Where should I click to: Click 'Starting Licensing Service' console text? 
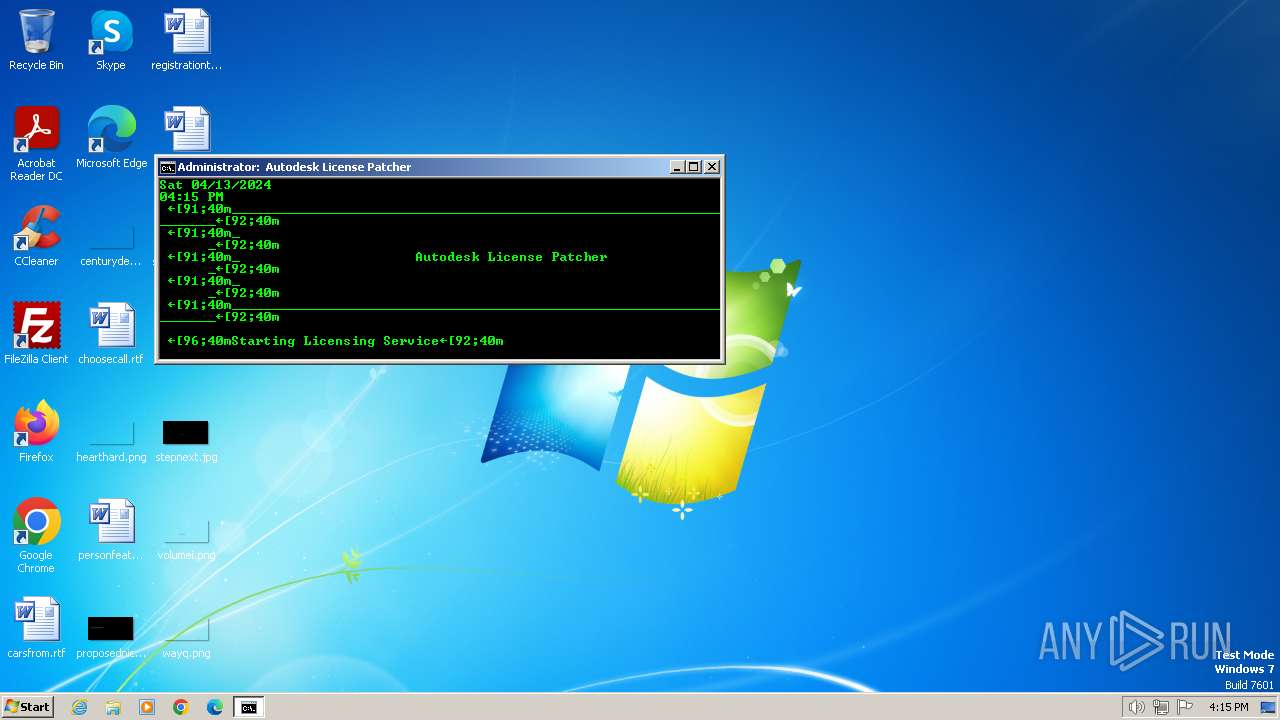click(x=335, y=341)
